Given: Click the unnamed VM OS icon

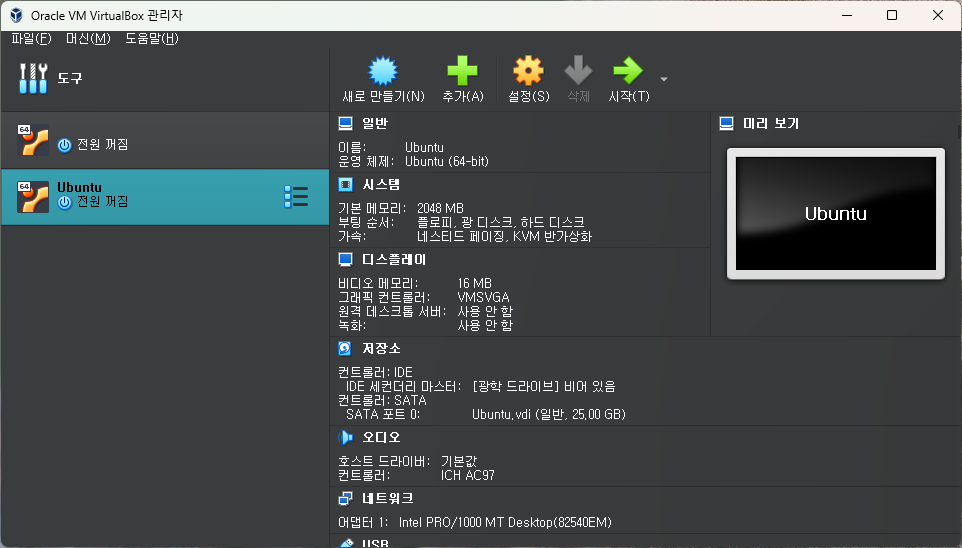Looking at the screenshot, I should [x=33, y=140].
